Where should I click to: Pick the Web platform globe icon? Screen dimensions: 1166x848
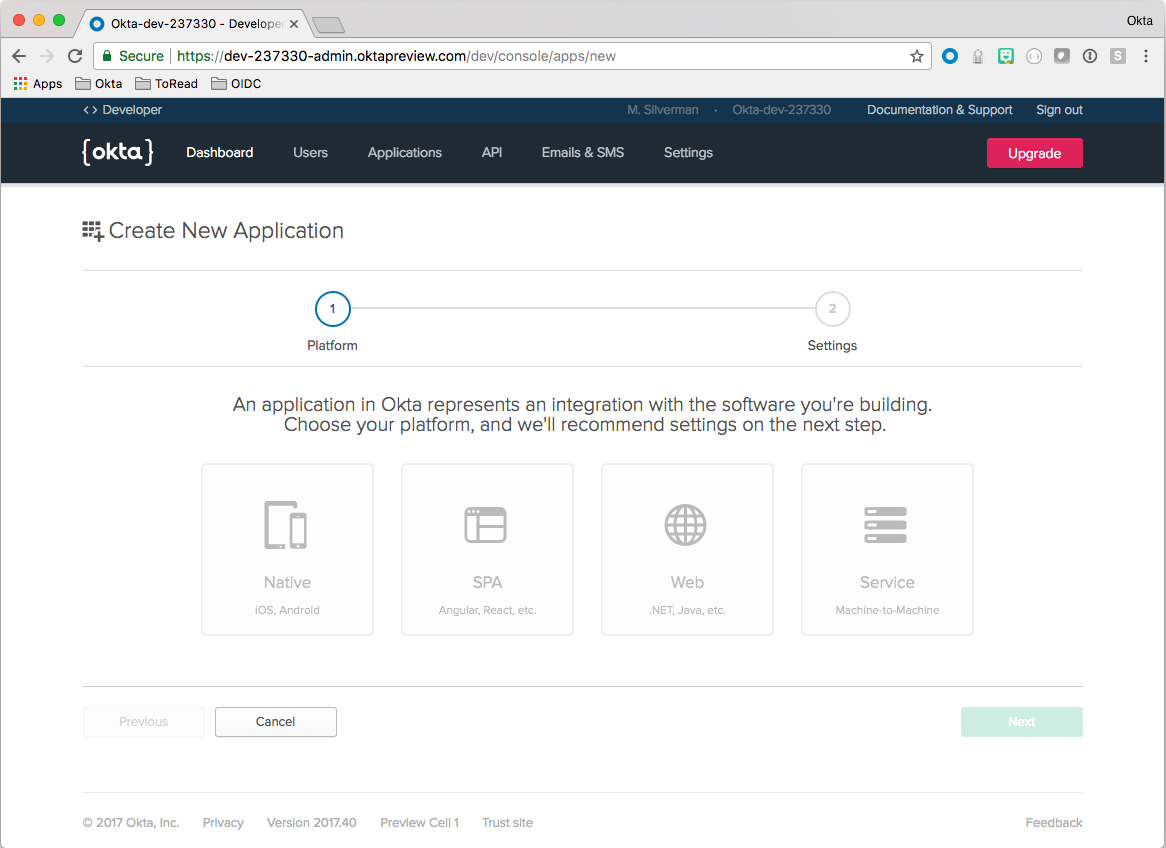tap(686, 525)
